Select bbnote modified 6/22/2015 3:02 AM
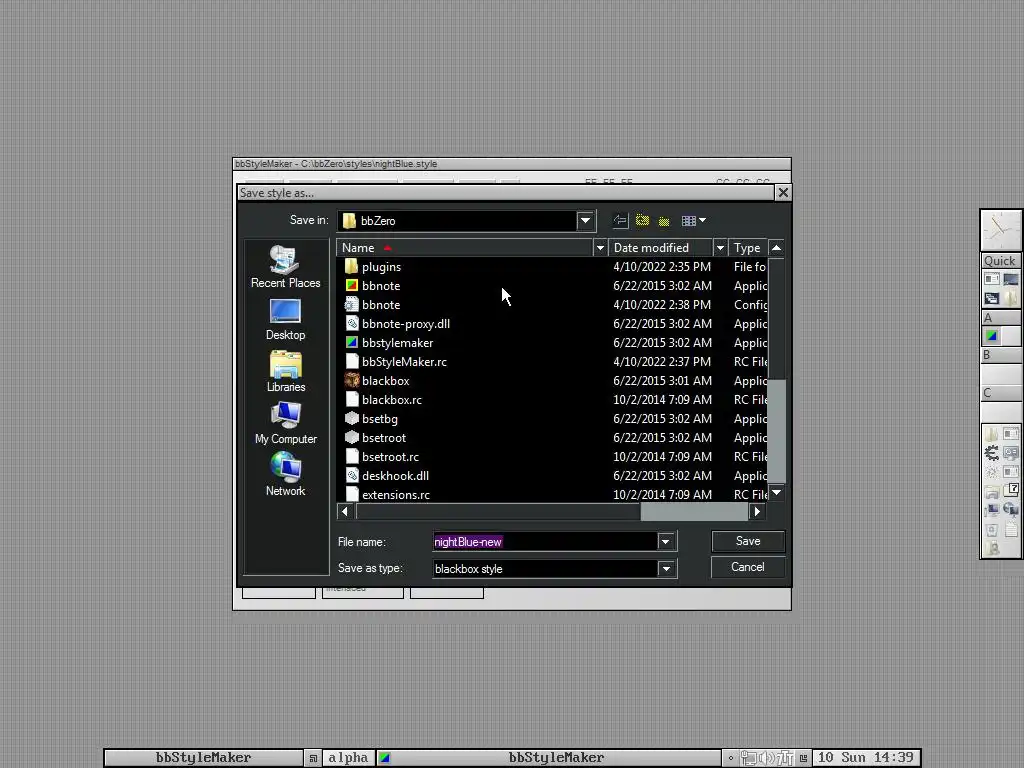 pyautogui.click(x=381, y=286)
